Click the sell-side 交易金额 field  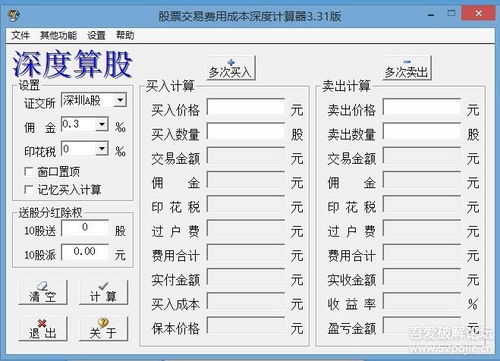pos(422,155)
